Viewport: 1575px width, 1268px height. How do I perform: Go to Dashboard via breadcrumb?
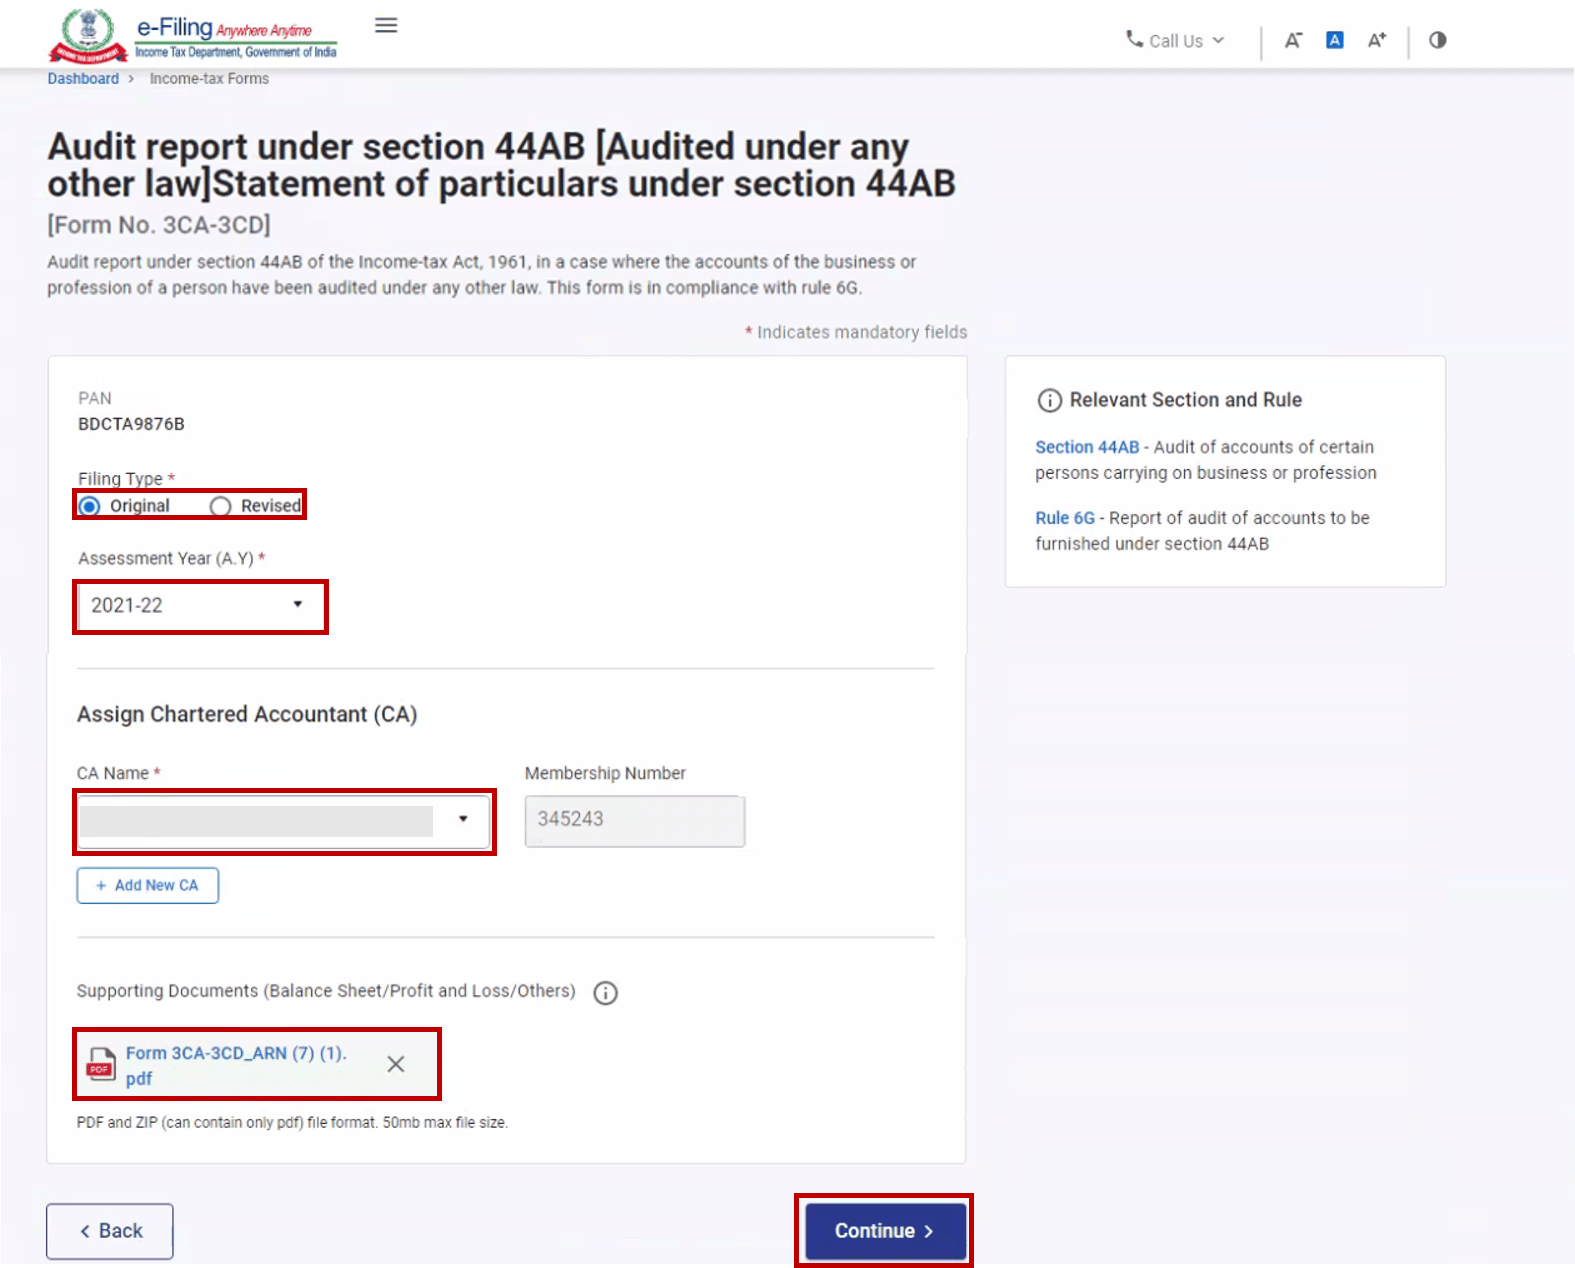click(x=83, y=79)
